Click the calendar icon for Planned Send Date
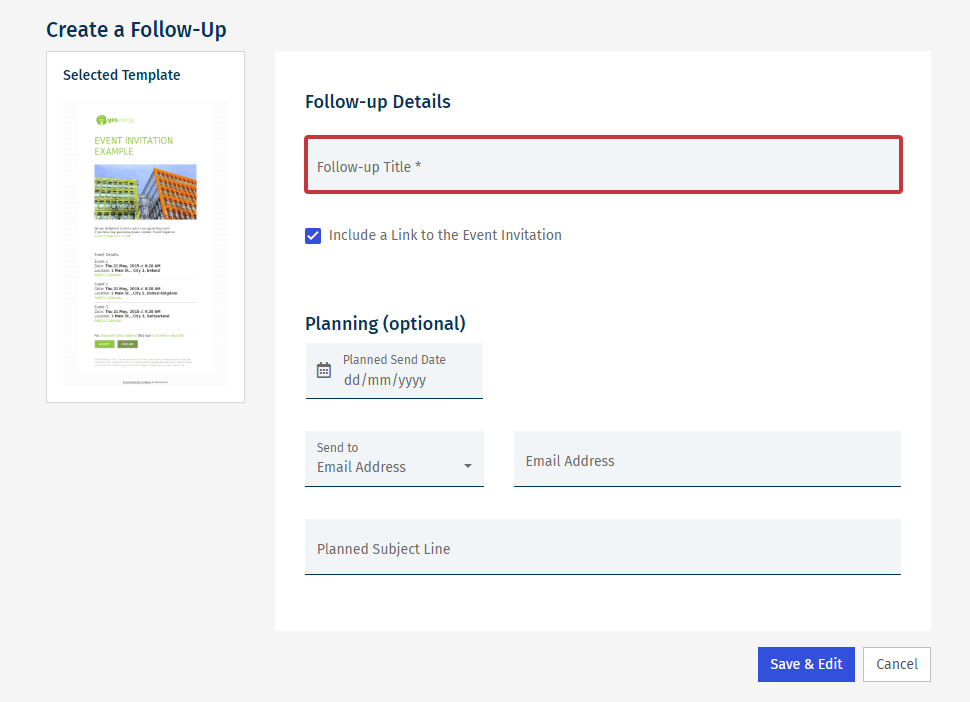The height and width of the screenshot is (702, 970). (x=324, y=370)
